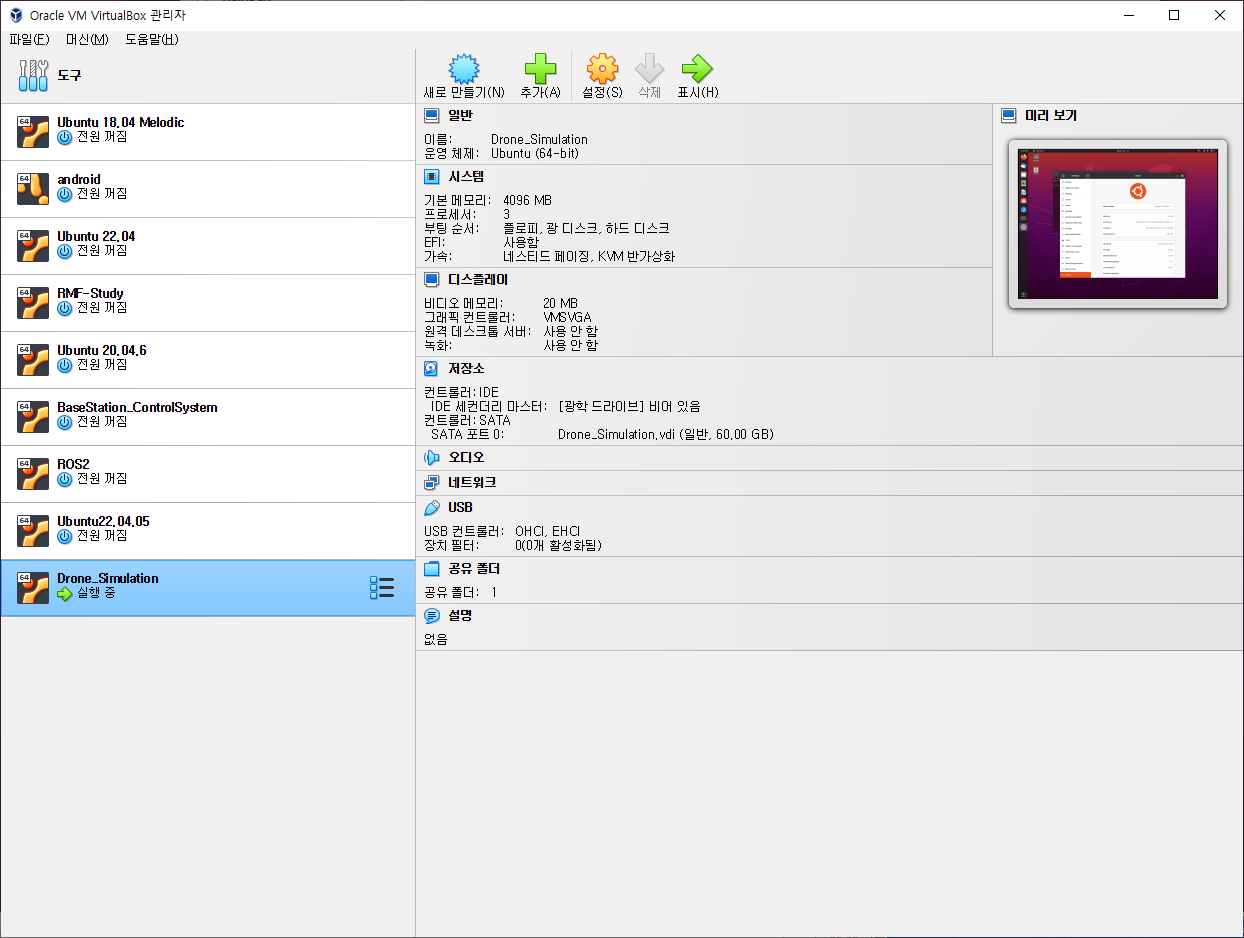Image resolution: width=1244 pixels, height=938 pixels.
Task: Click the USB section icon
Action: click(432, 508)
